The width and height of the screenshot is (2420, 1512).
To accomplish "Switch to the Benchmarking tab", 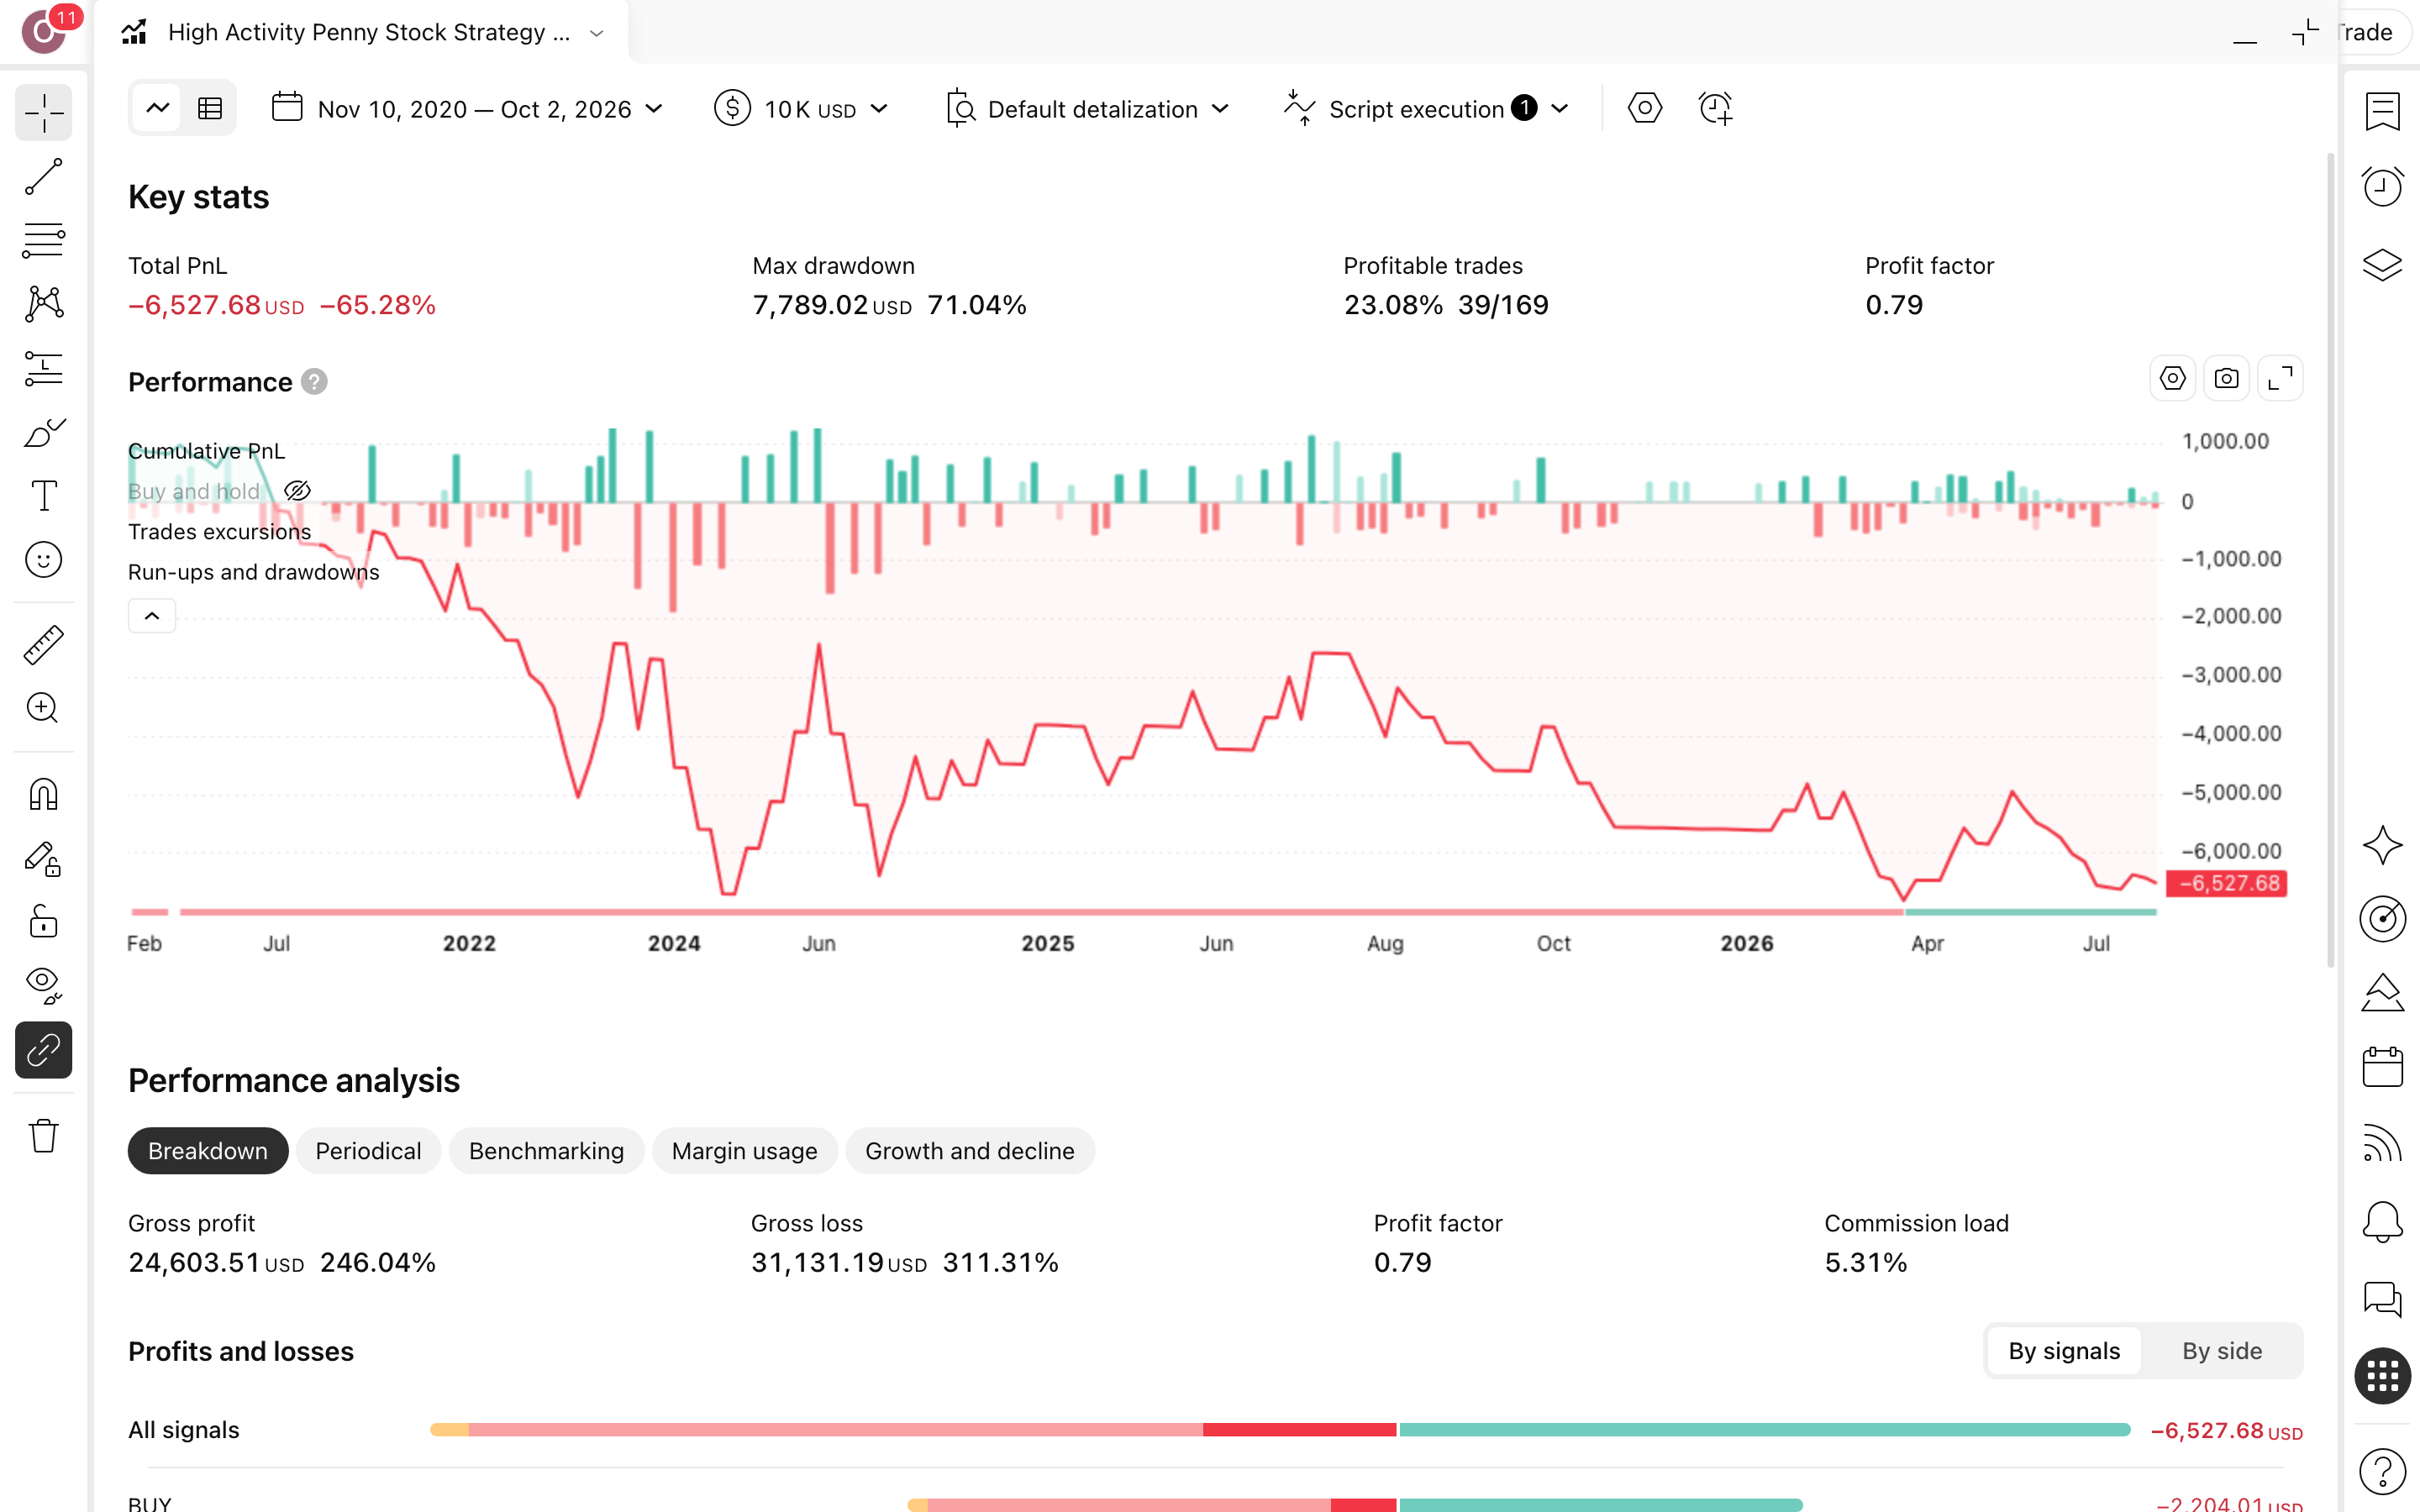I will point(546,1151).
